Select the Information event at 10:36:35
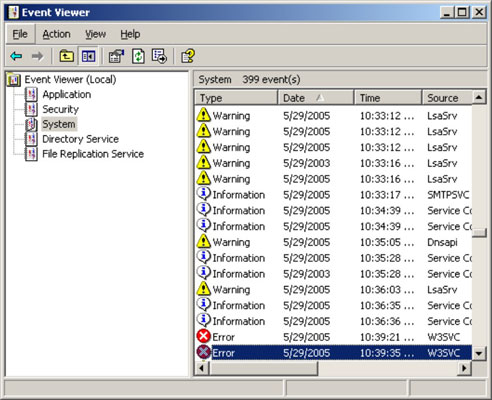This screenshot has width=492, height=400. (x=333, y=305)
